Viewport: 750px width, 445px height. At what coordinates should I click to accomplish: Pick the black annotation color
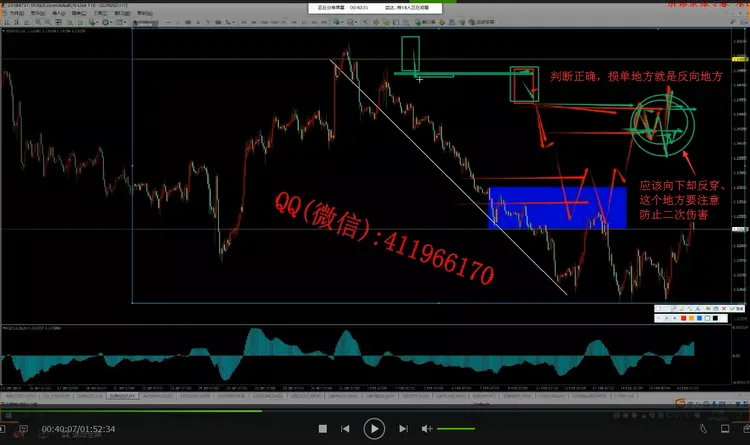[715, 318]
